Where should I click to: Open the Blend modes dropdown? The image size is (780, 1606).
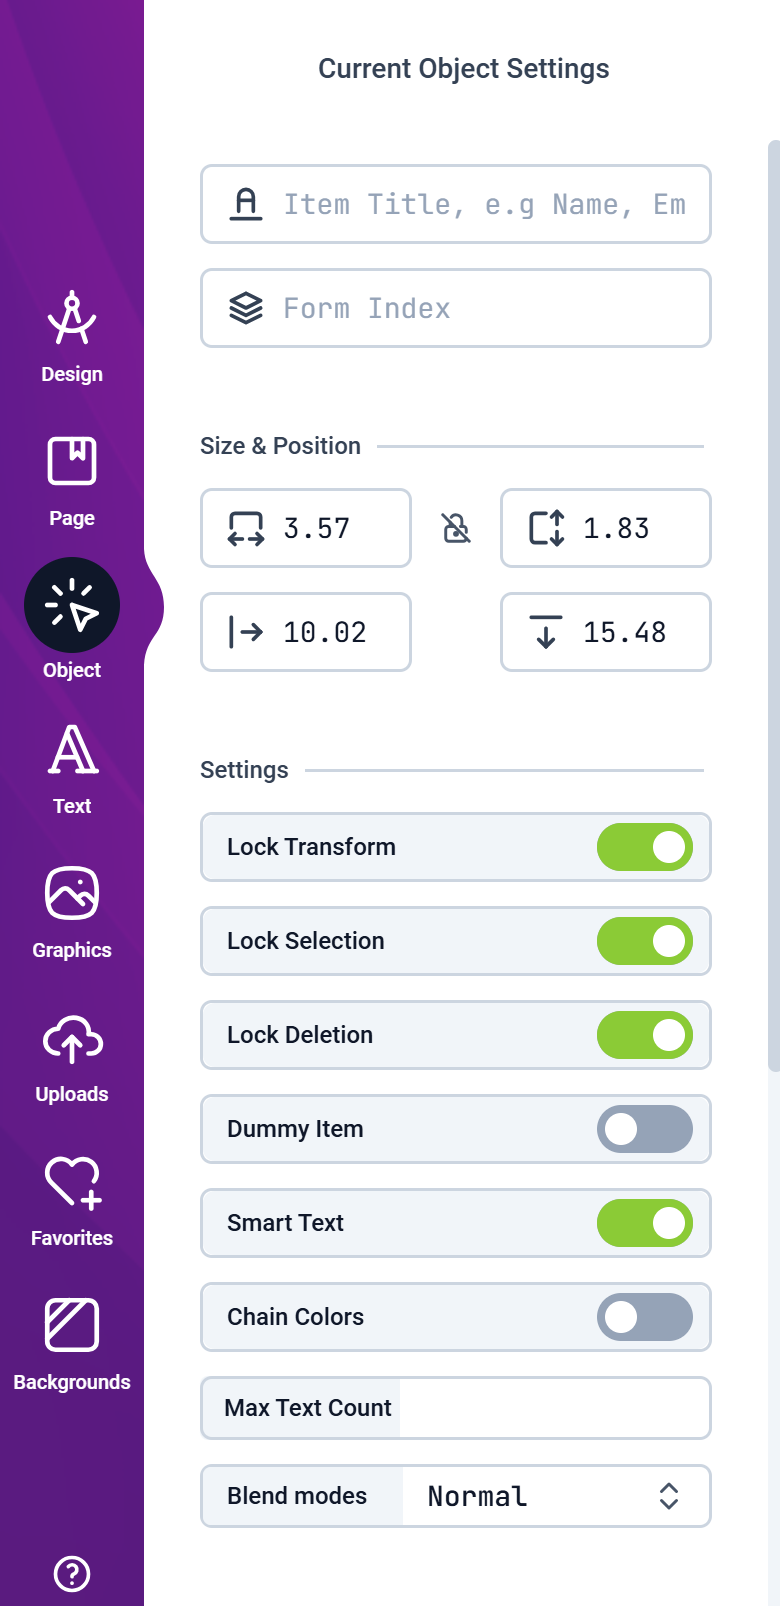[456, 1496]
